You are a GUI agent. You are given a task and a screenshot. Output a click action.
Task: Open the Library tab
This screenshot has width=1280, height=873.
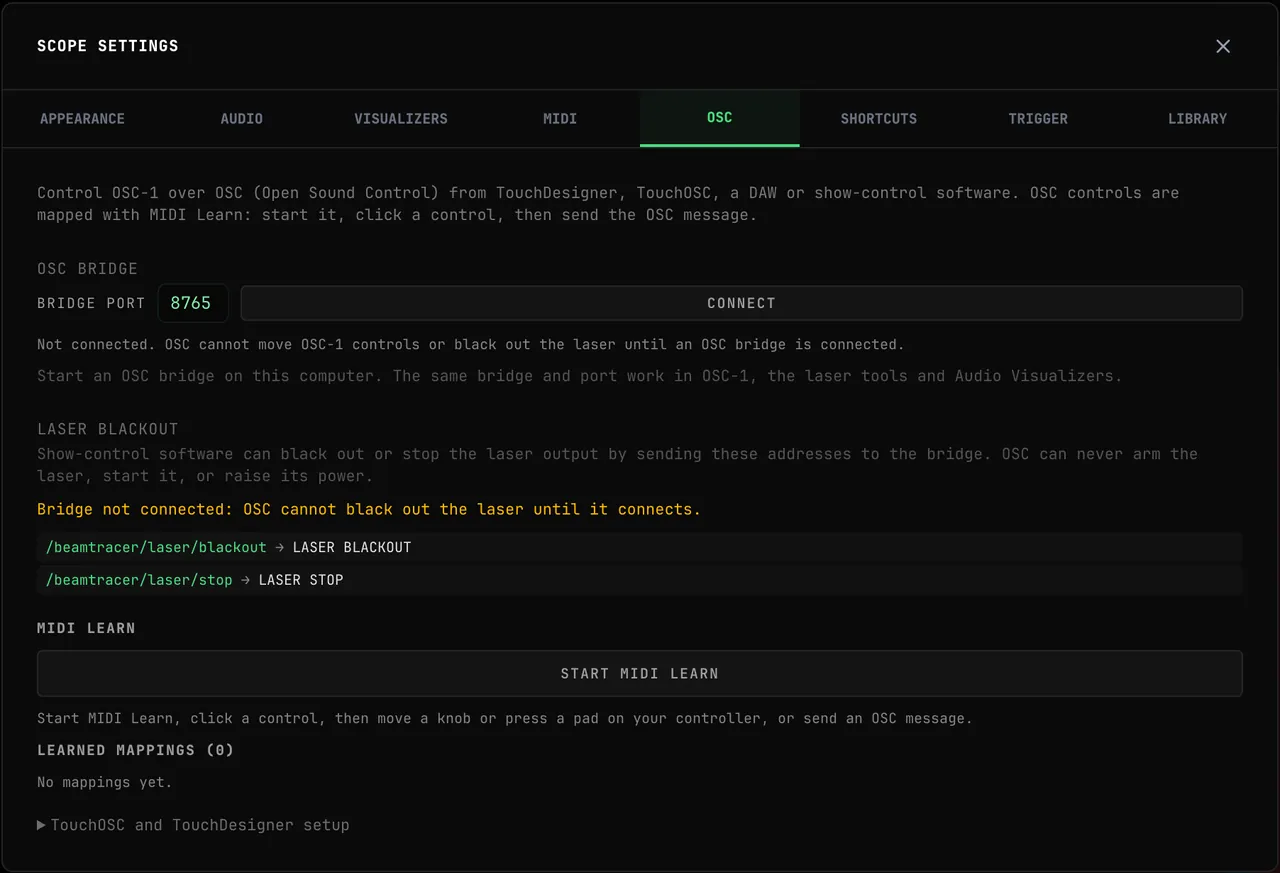[x=1197, y=118]
